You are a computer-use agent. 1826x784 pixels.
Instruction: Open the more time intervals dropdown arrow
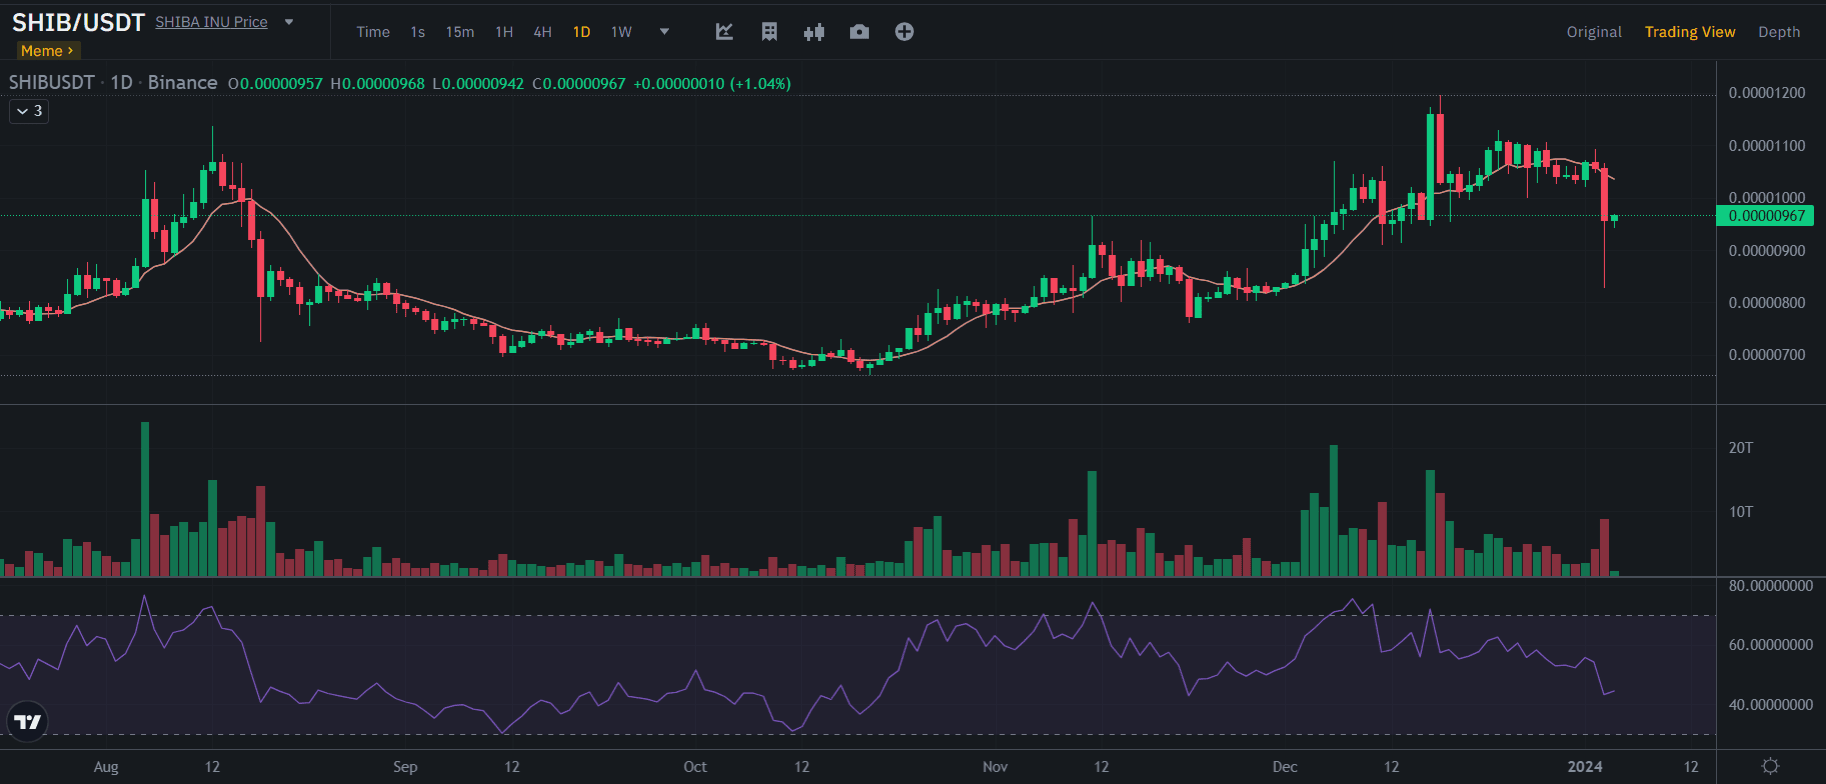tap(664, 32)
